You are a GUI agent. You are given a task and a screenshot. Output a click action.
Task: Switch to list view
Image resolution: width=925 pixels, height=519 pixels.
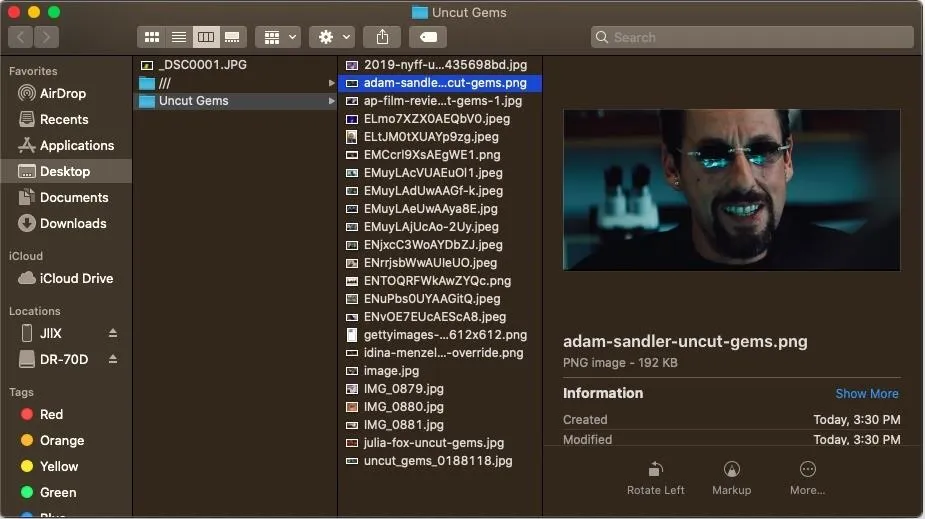pos(179,37)
